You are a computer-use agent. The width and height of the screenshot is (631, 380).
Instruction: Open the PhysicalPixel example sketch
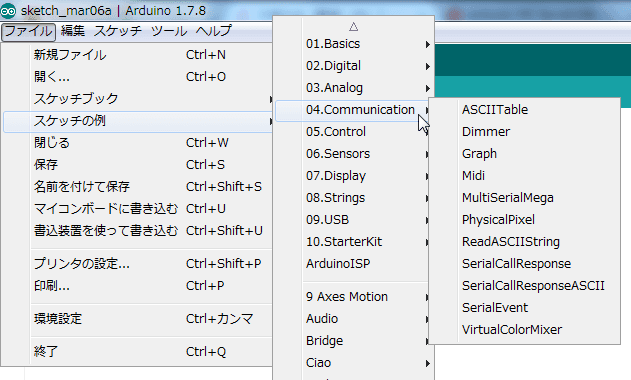[x=524, y=220]
